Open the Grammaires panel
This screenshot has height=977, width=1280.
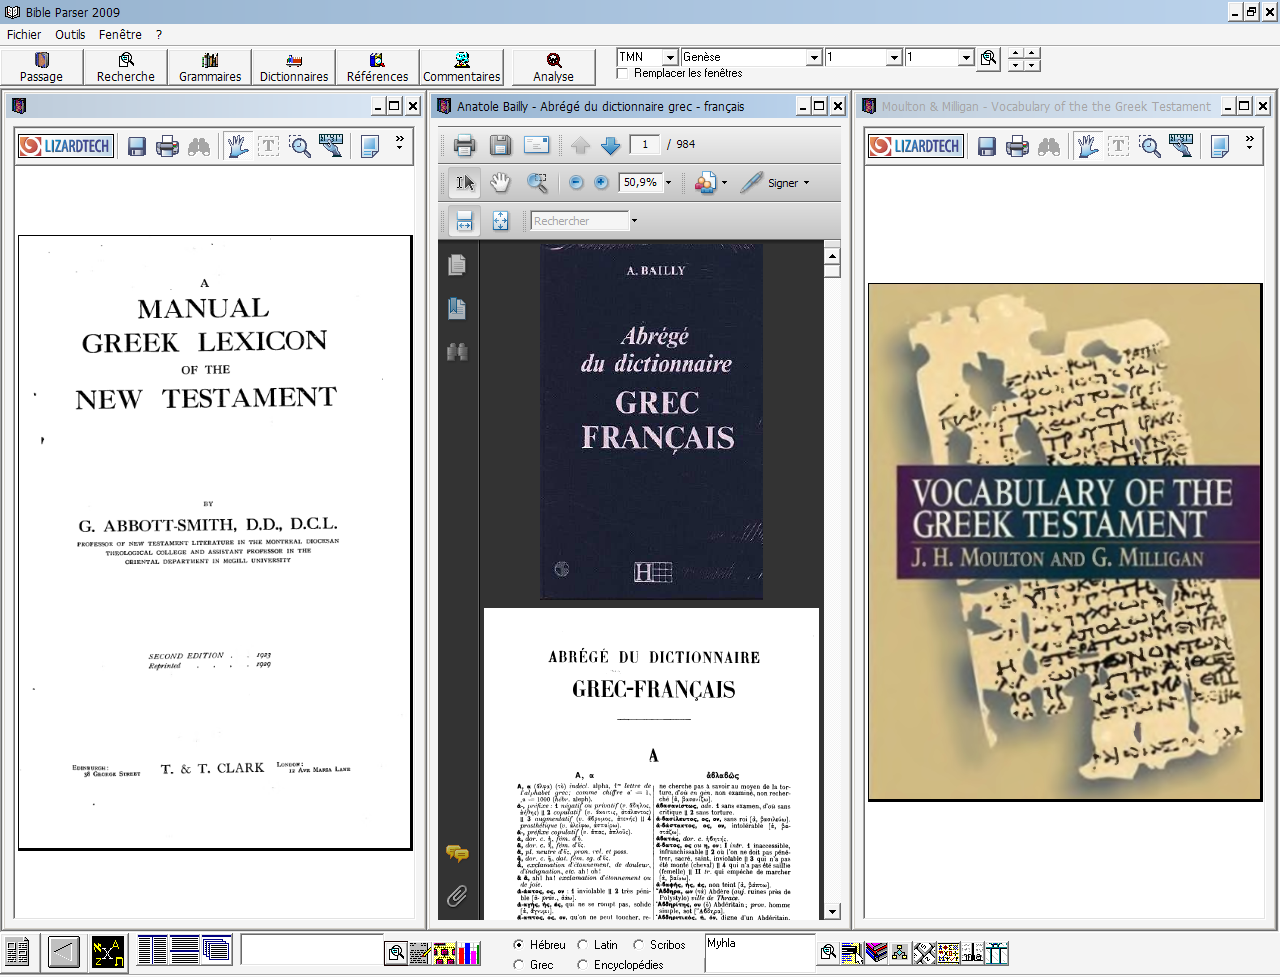point(210,67)
